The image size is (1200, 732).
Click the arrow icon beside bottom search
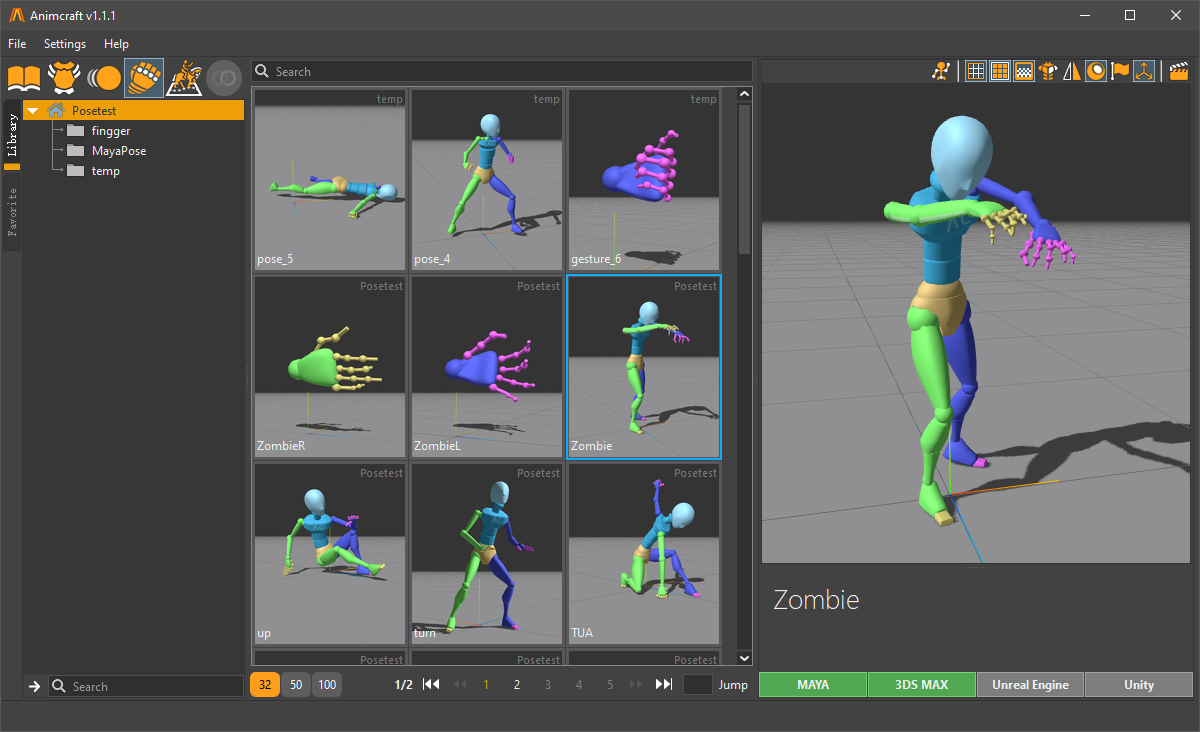34,686
